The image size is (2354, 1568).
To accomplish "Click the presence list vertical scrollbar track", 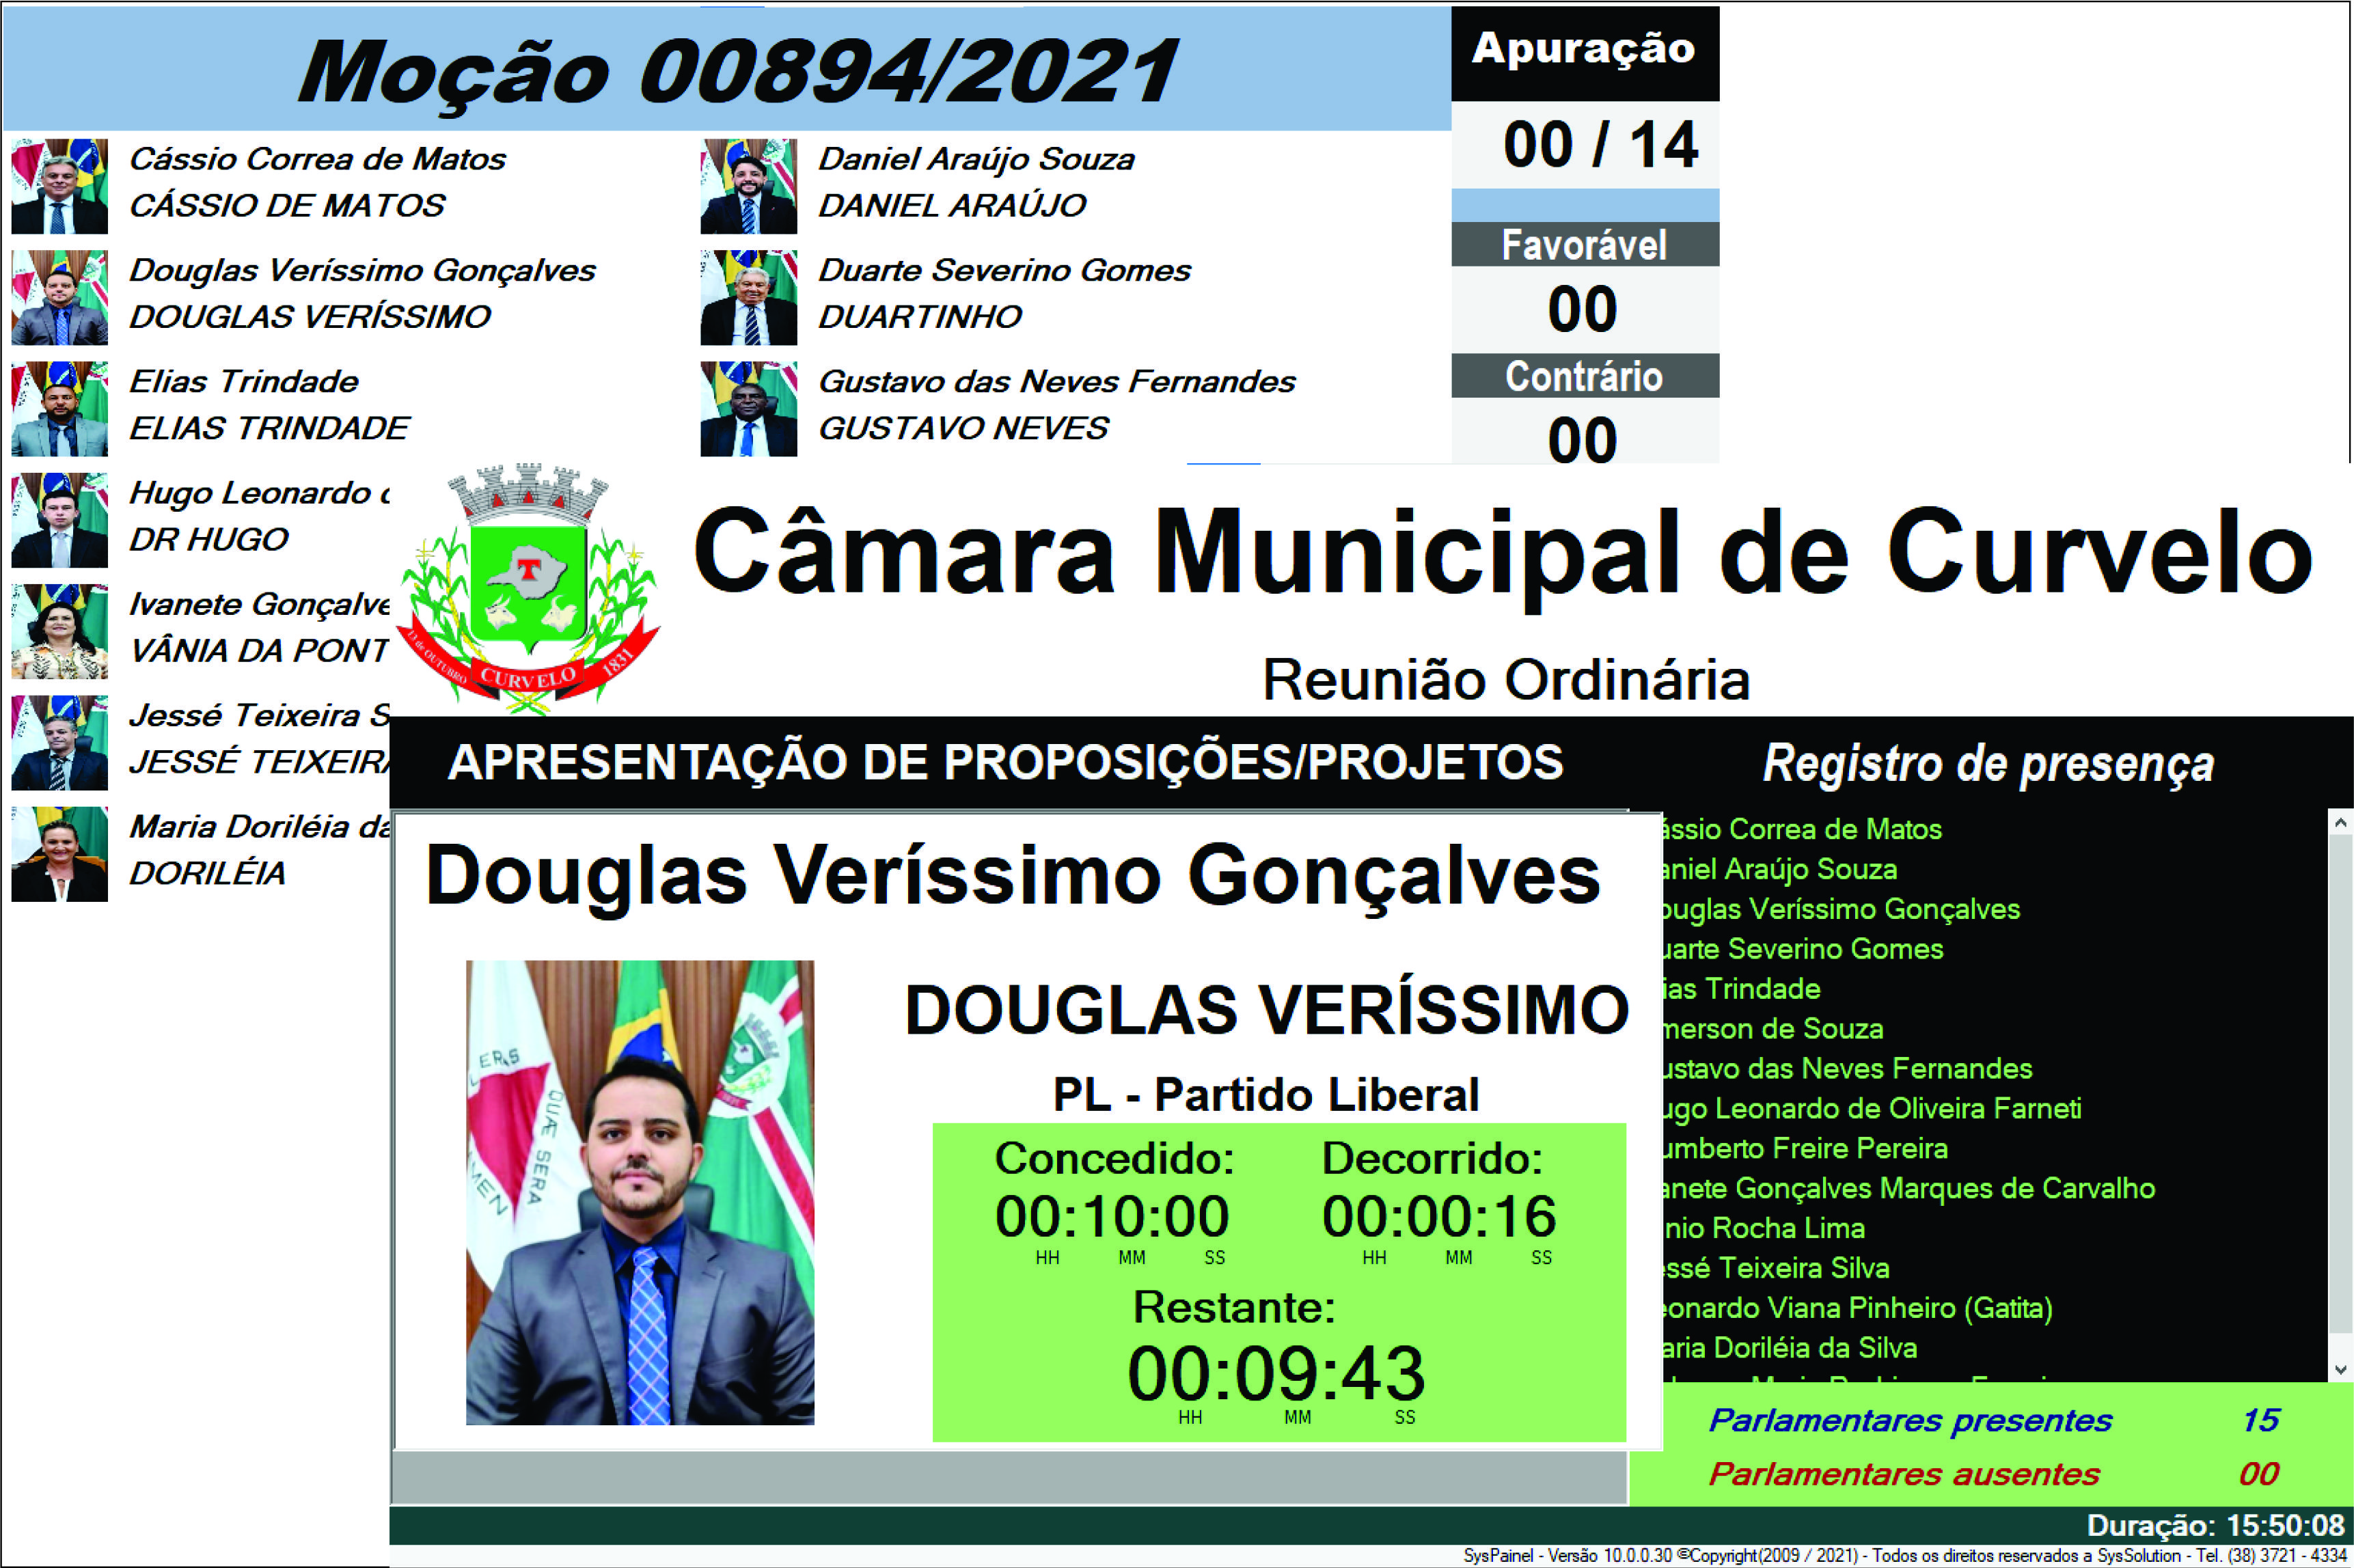I will point(2340,1095).
